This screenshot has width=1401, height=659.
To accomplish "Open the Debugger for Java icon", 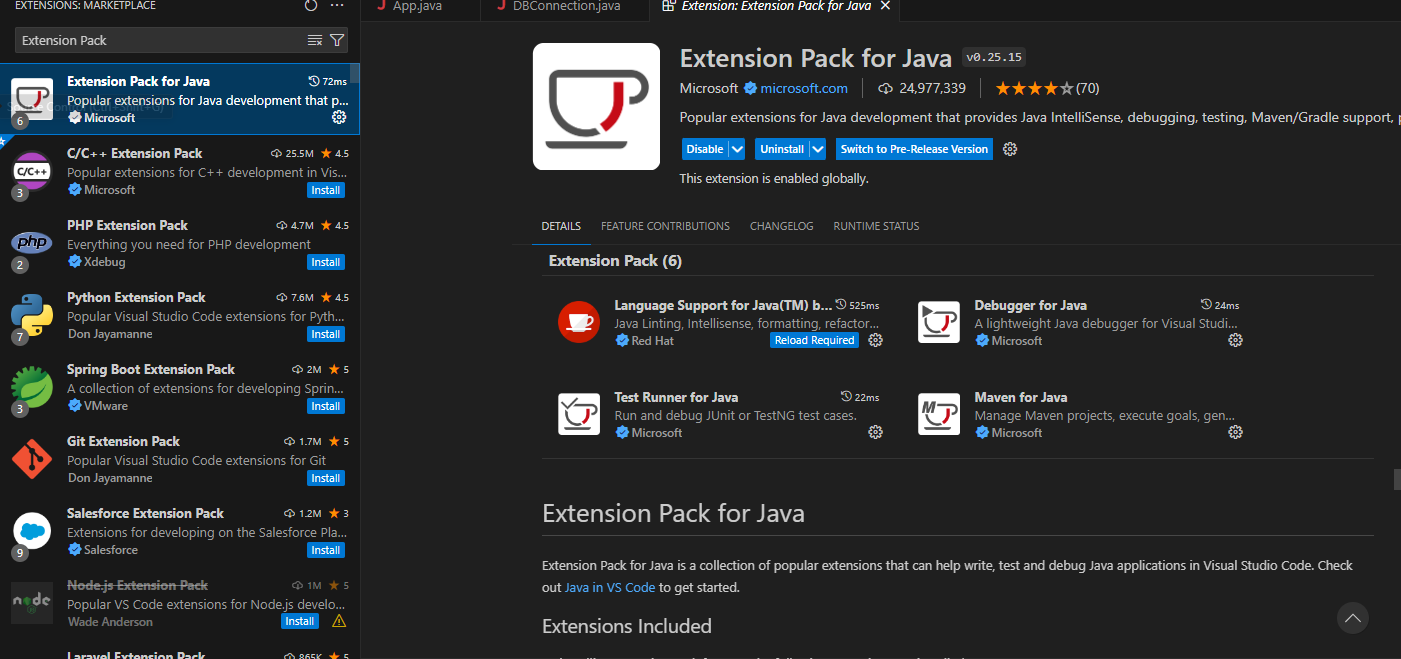I will pos(939,322).
